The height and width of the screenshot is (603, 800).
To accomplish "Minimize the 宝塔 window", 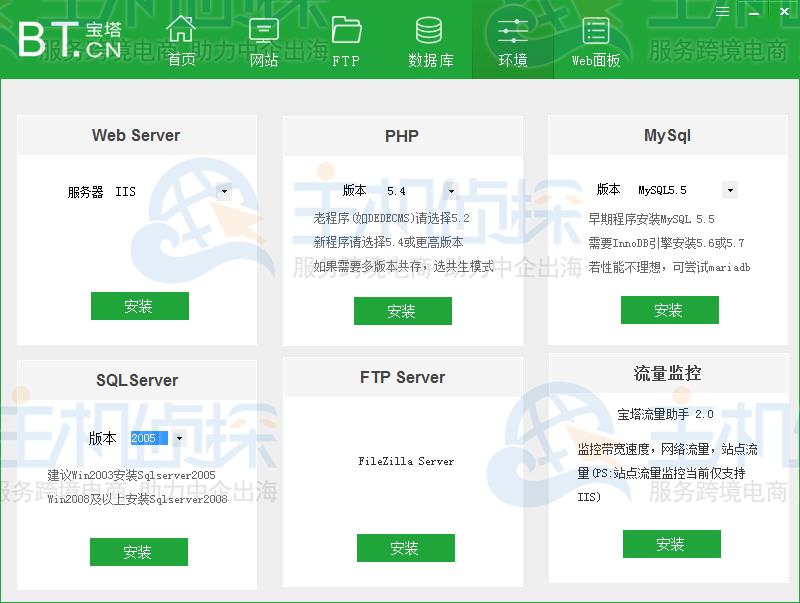I will (x=754, y=12).
